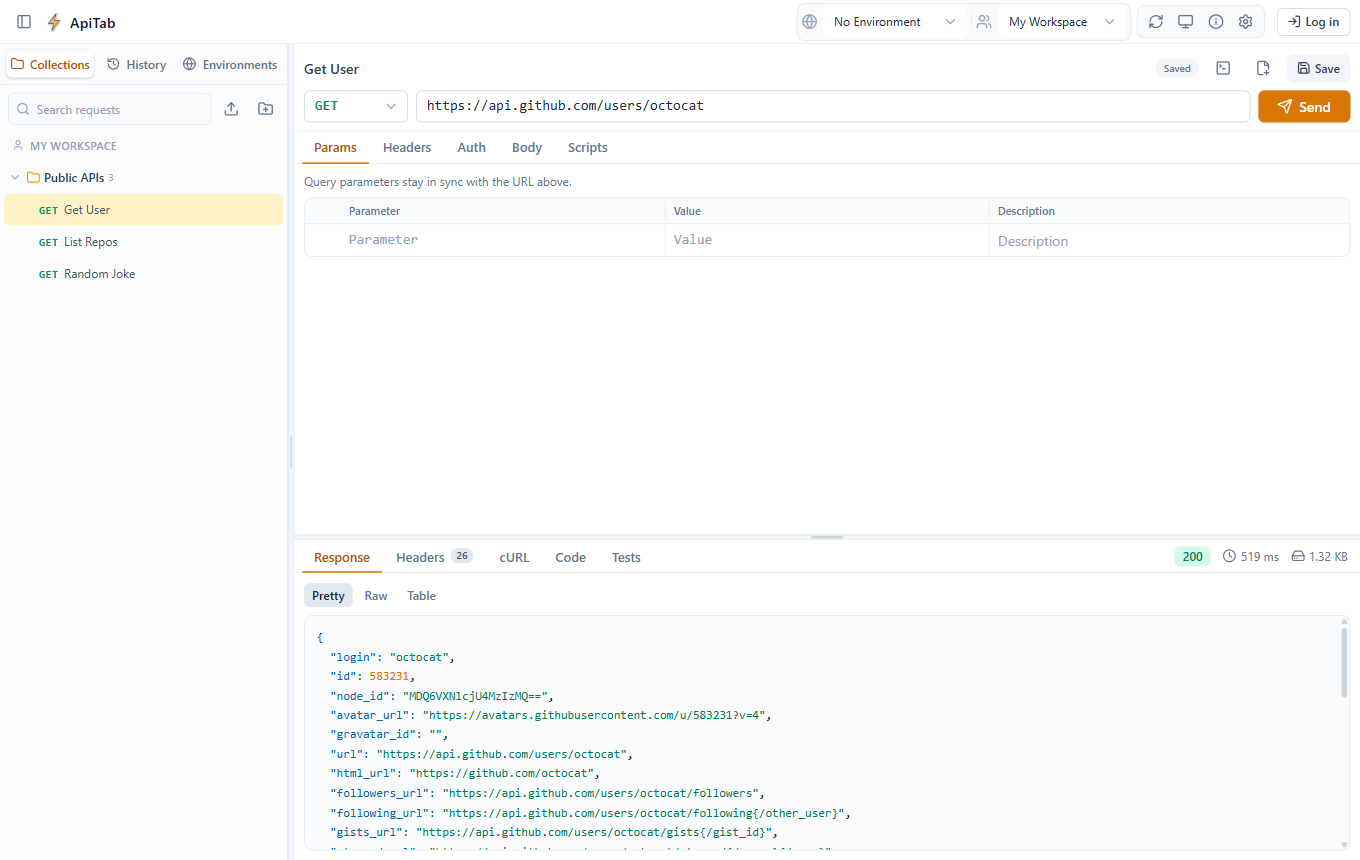Click the request URL field
This screenshot has width=1360, height=860.
coord(833,106)
